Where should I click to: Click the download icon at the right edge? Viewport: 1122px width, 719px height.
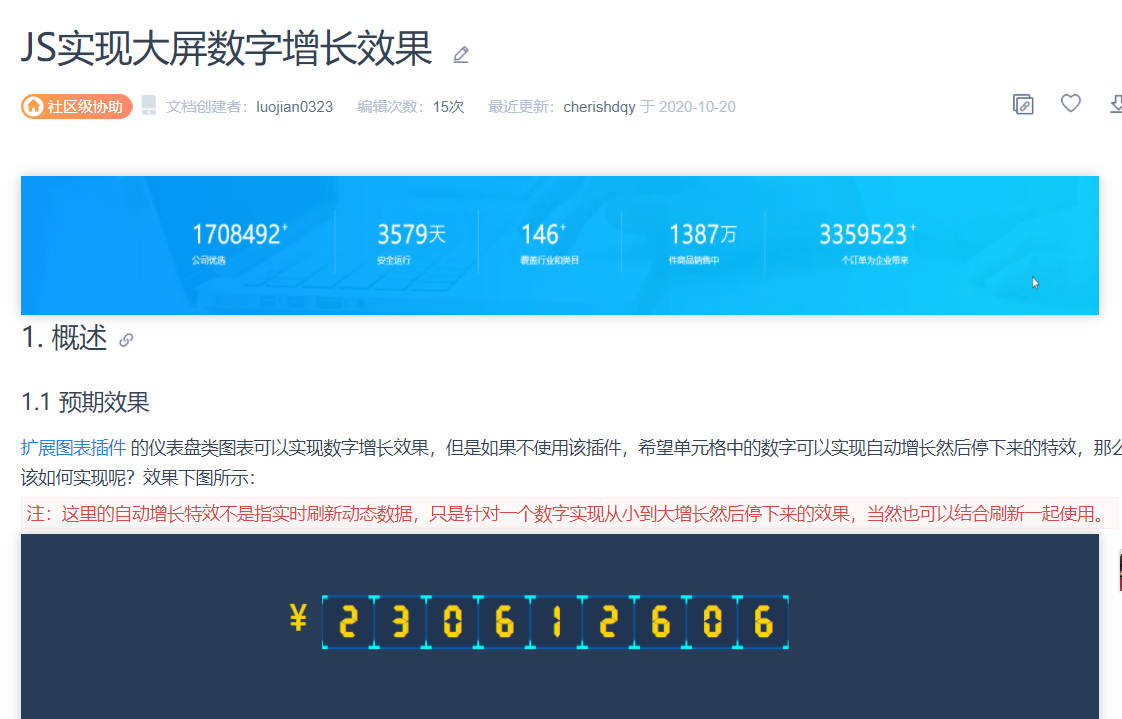tap(1116, 104)
